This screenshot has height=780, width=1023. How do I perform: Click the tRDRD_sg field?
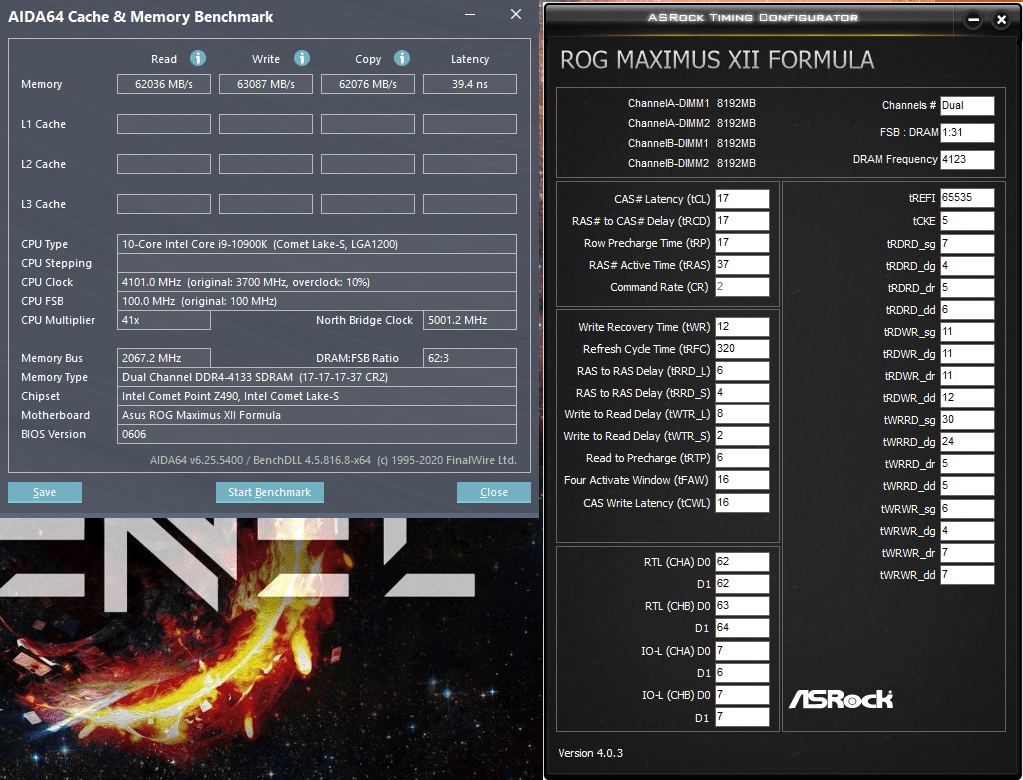[967, 244]
